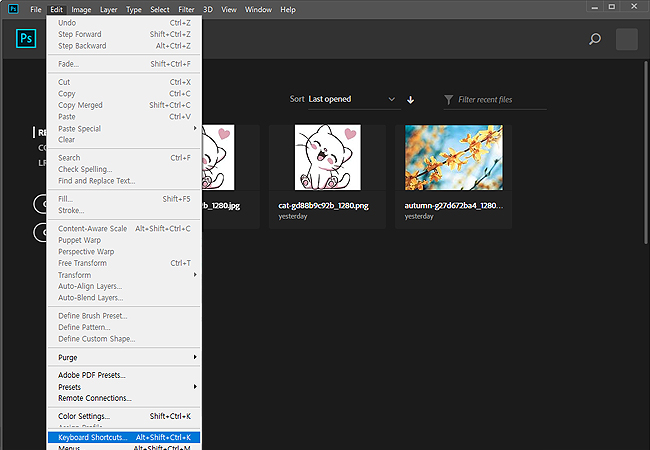This screenshot has height=450, width=650.
Task: Select Define Pattern menu entry
Action: click(124, 327)
